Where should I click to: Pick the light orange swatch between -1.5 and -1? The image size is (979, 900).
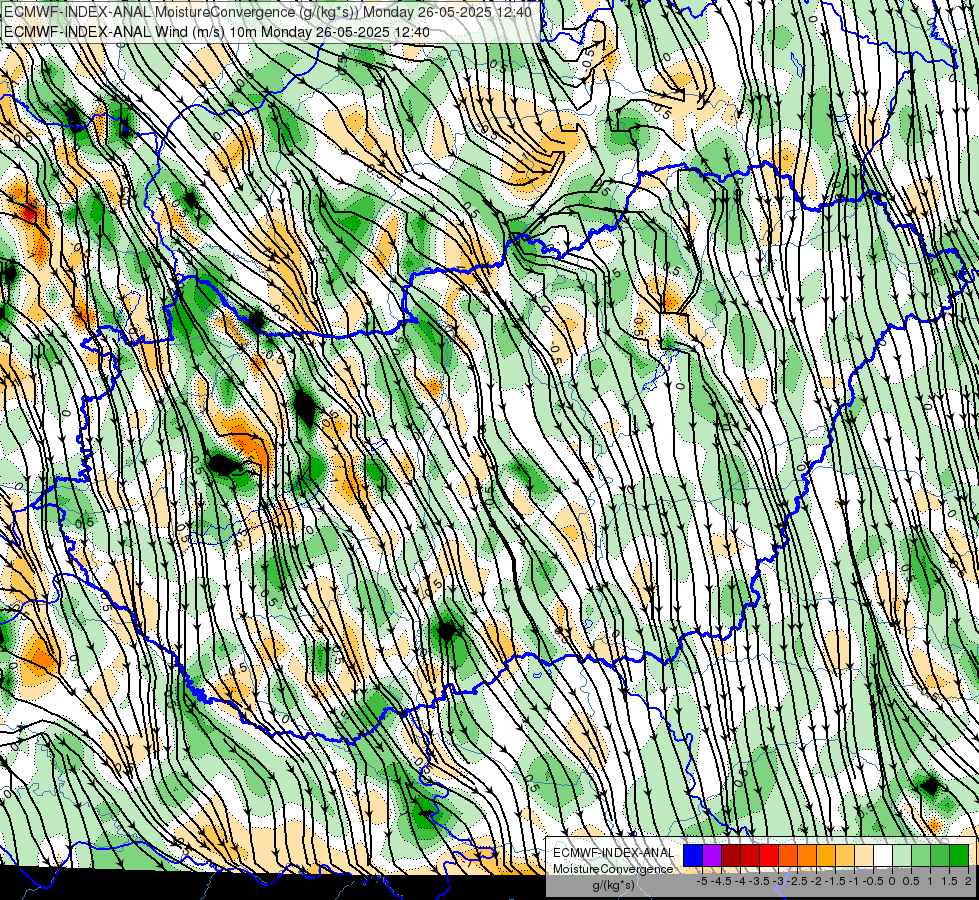coord(845,856)
